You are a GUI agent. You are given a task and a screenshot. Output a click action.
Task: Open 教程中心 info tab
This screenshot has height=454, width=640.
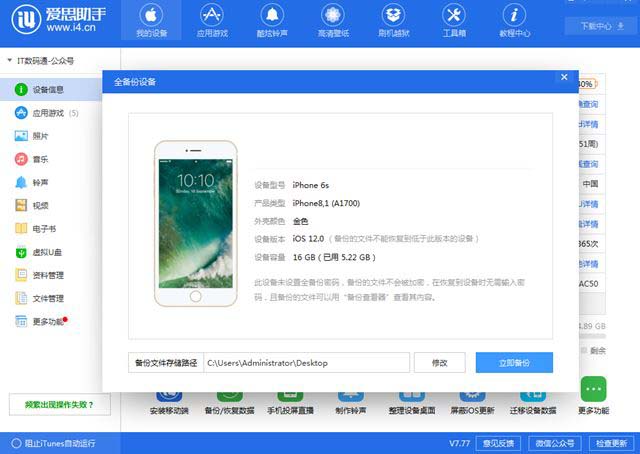tap(514, 20)
